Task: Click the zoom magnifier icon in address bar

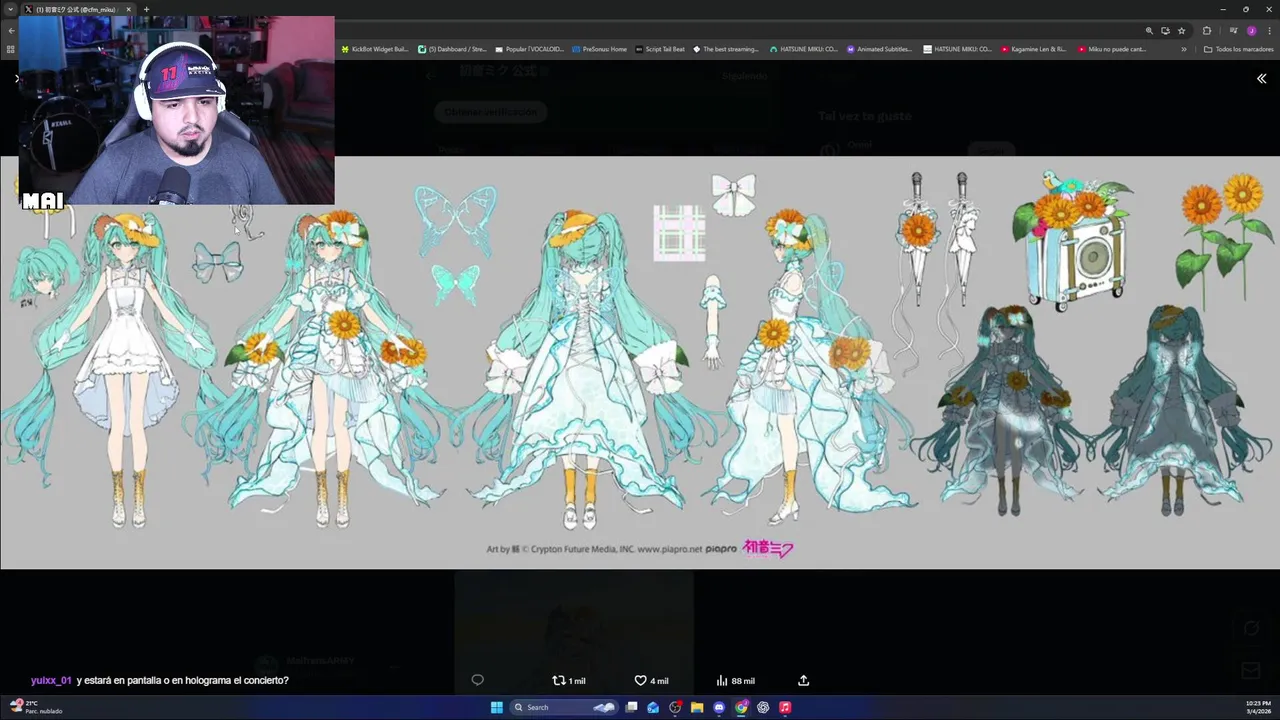Action: (1149, 31)
